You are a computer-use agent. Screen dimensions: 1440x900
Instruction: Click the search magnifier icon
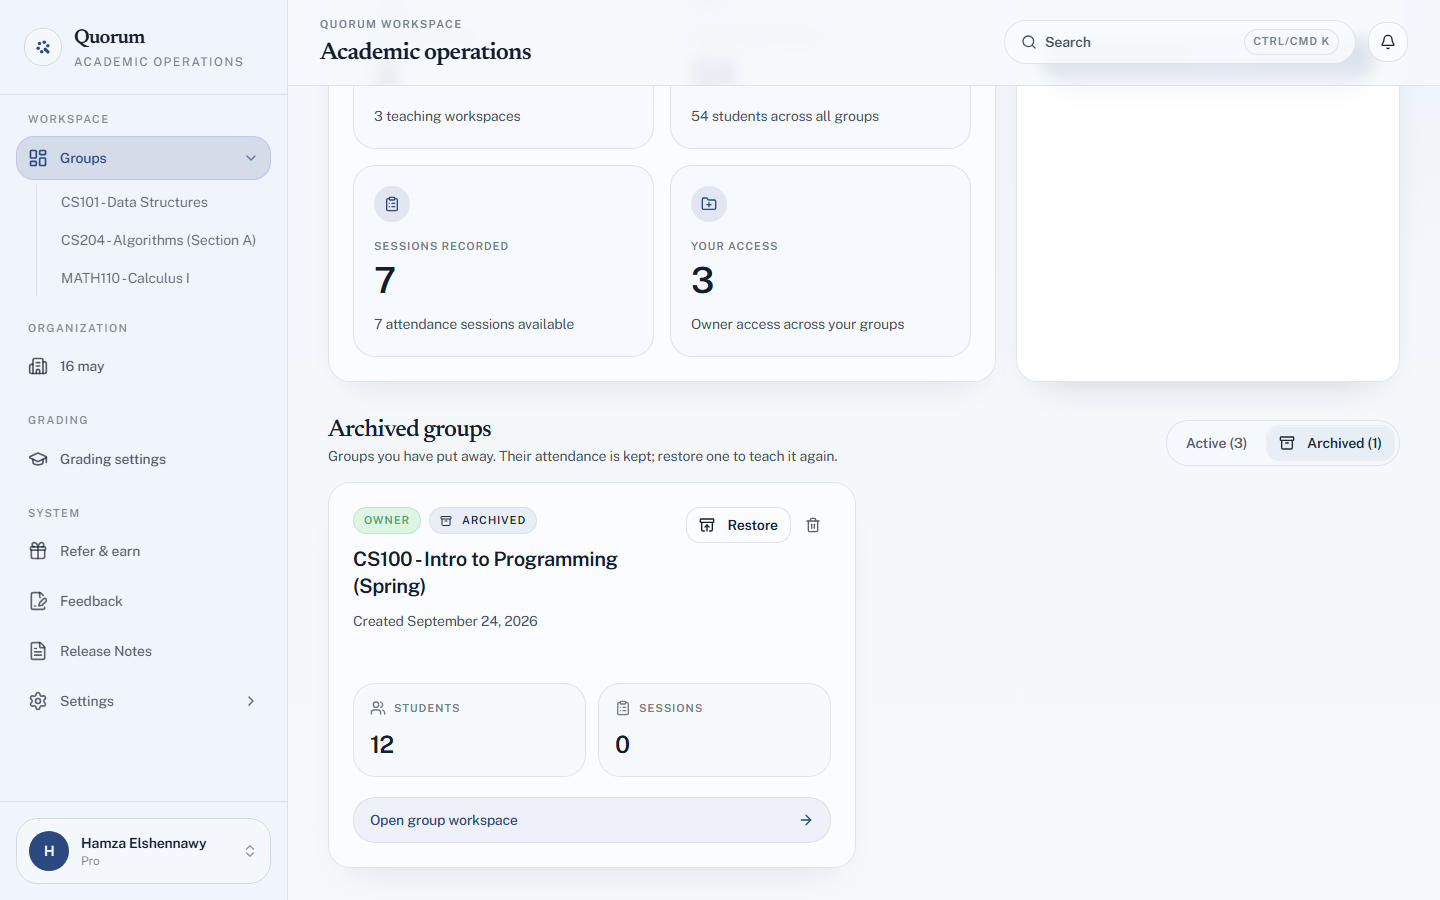pyautogui.click(x=1029, y=42)
